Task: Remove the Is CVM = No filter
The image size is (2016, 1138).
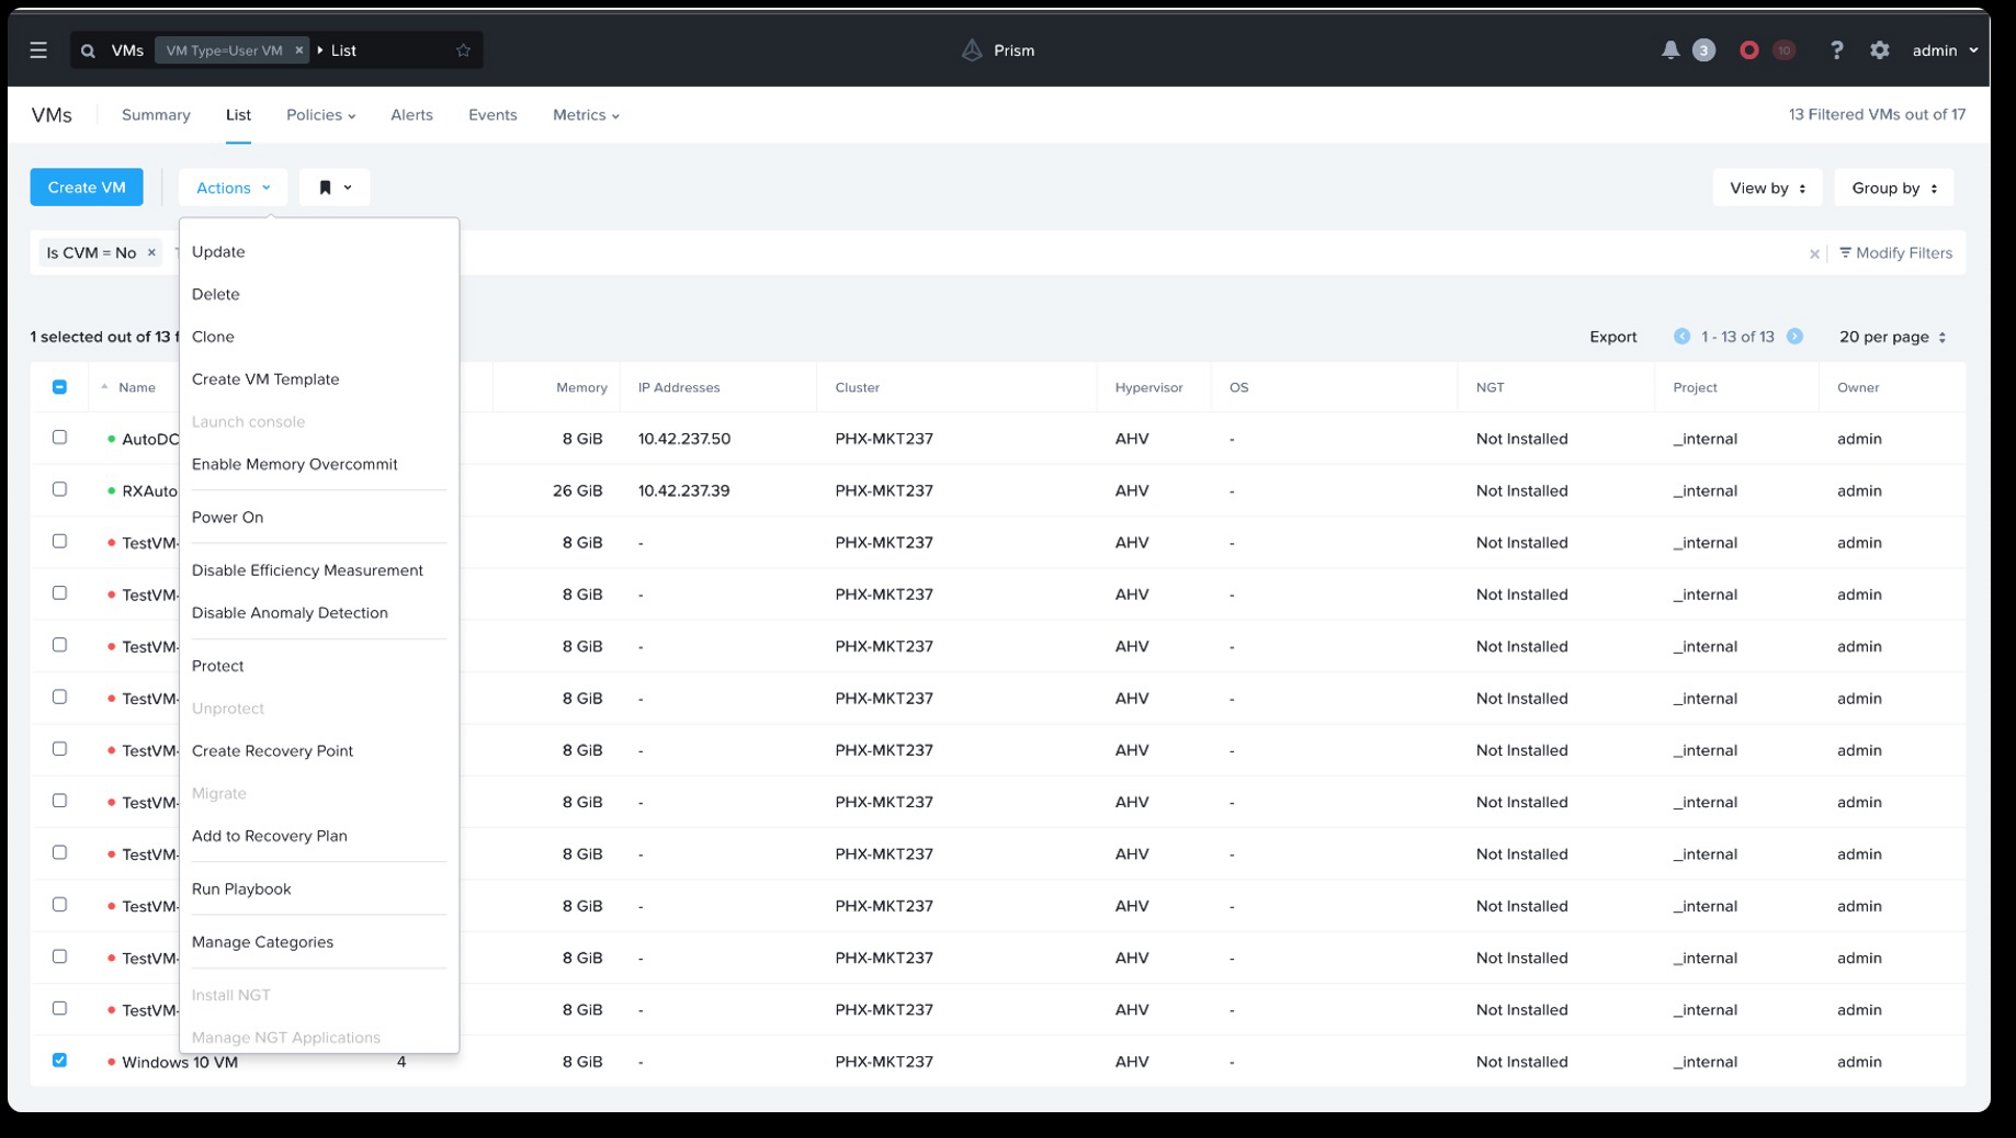Action: tap(151, 252)
